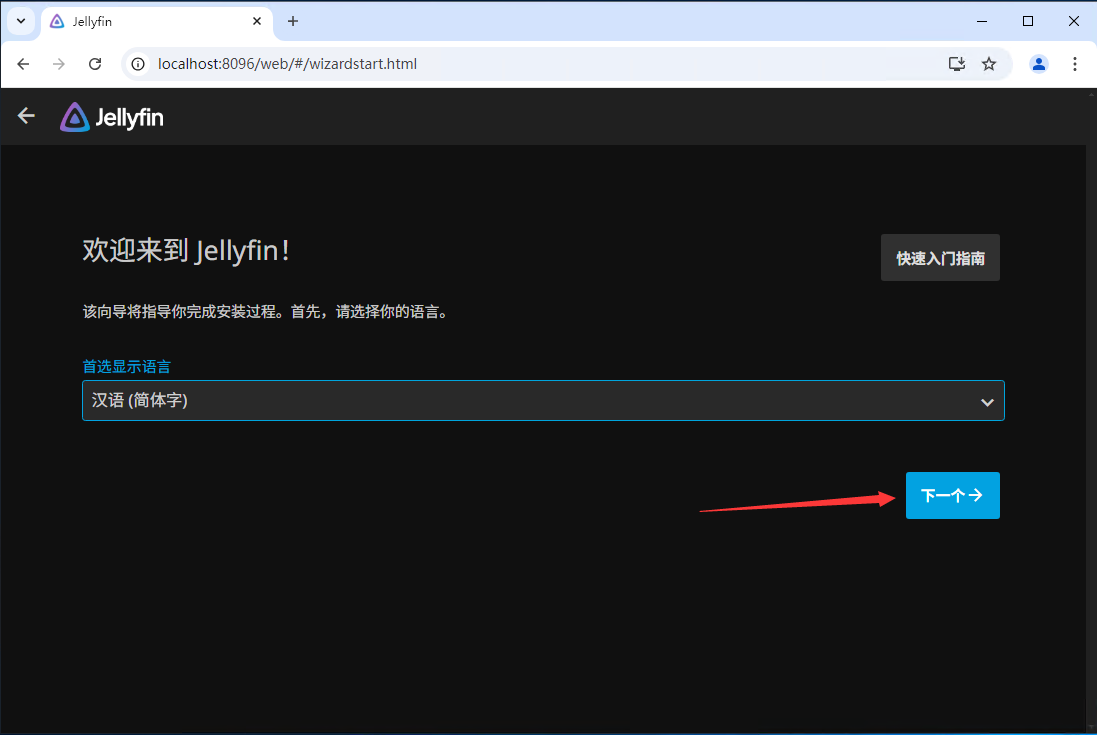This screenshot has height=735, width=1097.
Task: Close the Jellyfin browser tab
Action: tap(257, 21)
